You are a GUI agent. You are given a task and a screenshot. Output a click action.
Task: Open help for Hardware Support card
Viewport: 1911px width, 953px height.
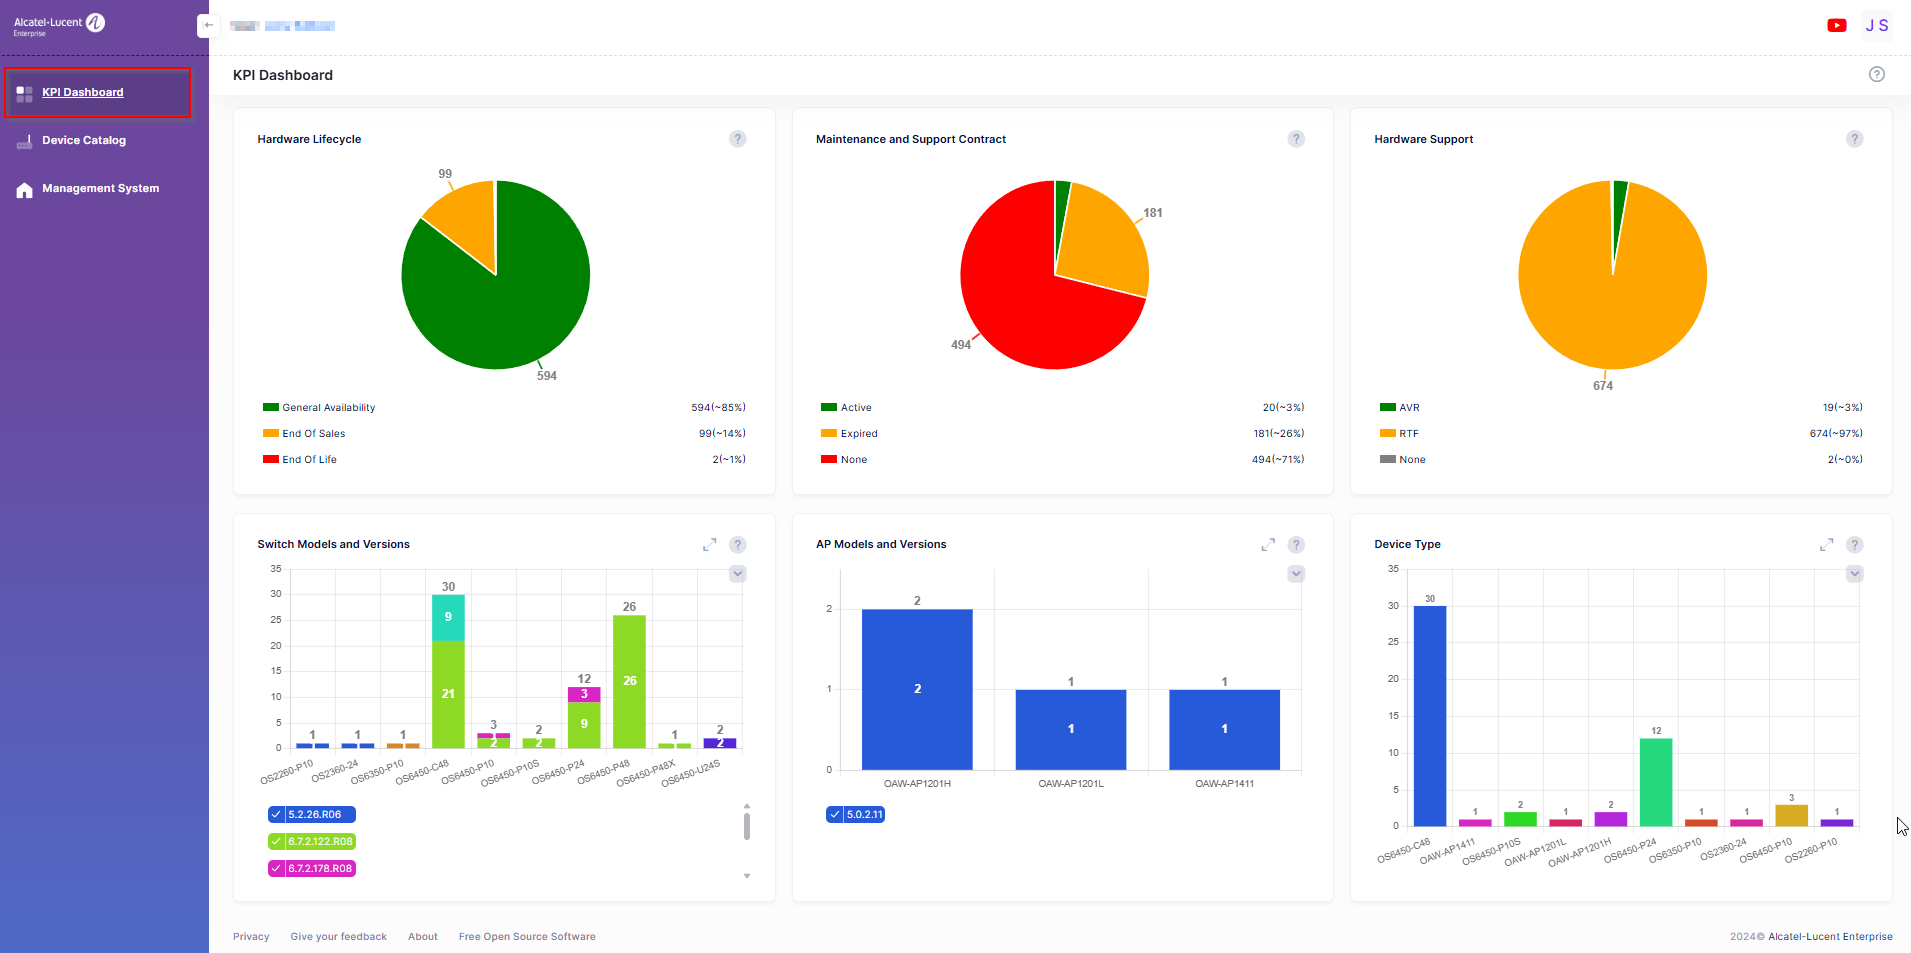pyautogui.click(x=1854, y=139)
